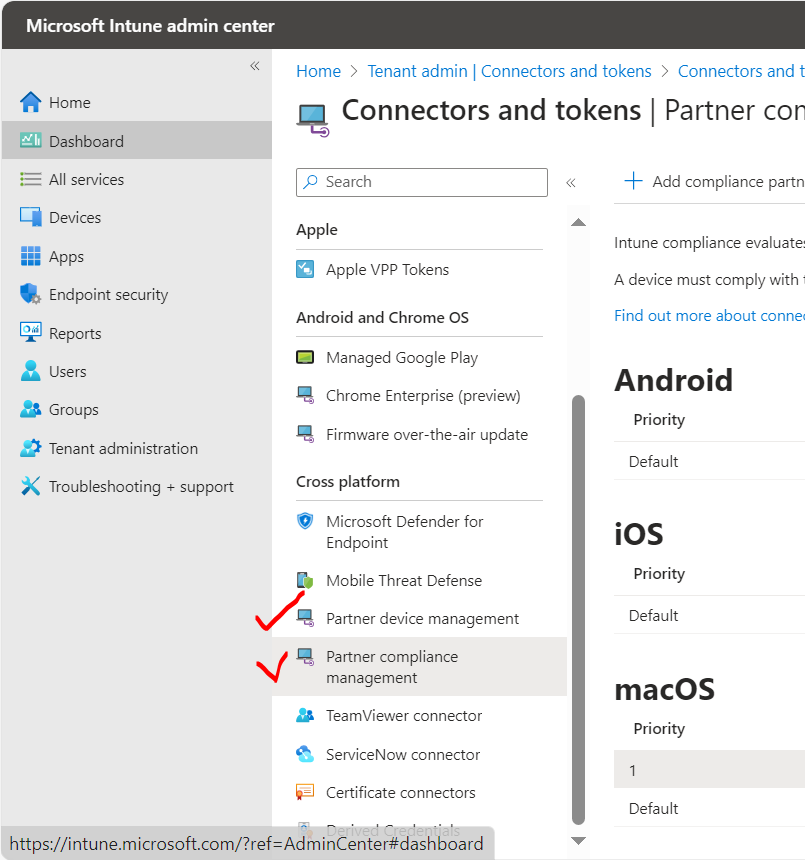Open Certificate connectors entry
805x860 pixels.
pyautogui.click(x=419, y=793)
